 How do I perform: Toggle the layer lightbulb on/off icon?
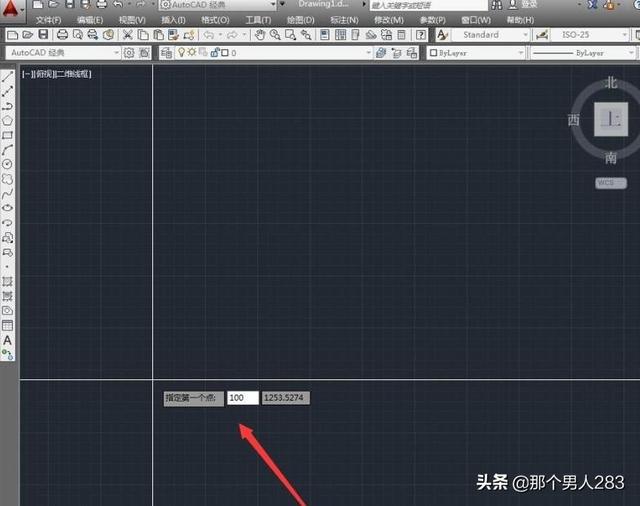[182, 53]
